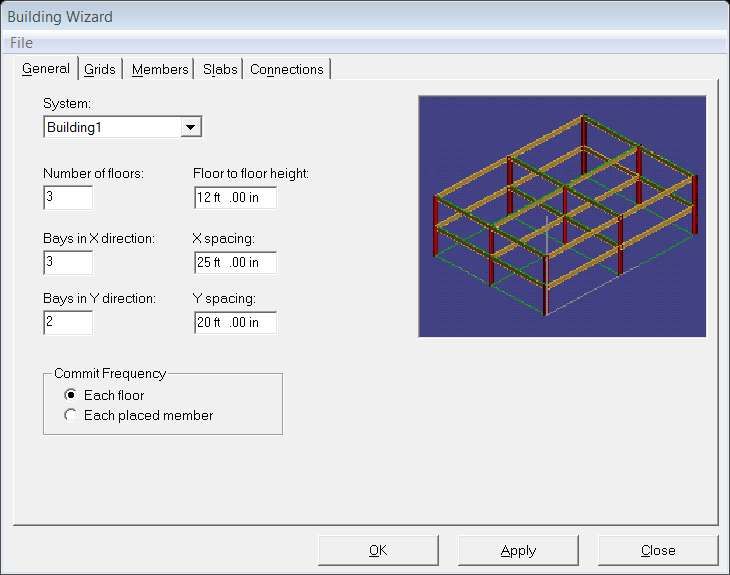Image resolution: width=730 pixels, height=575 pixels.
Task: Go to the Slabs tab
Action: pos(220,69)
